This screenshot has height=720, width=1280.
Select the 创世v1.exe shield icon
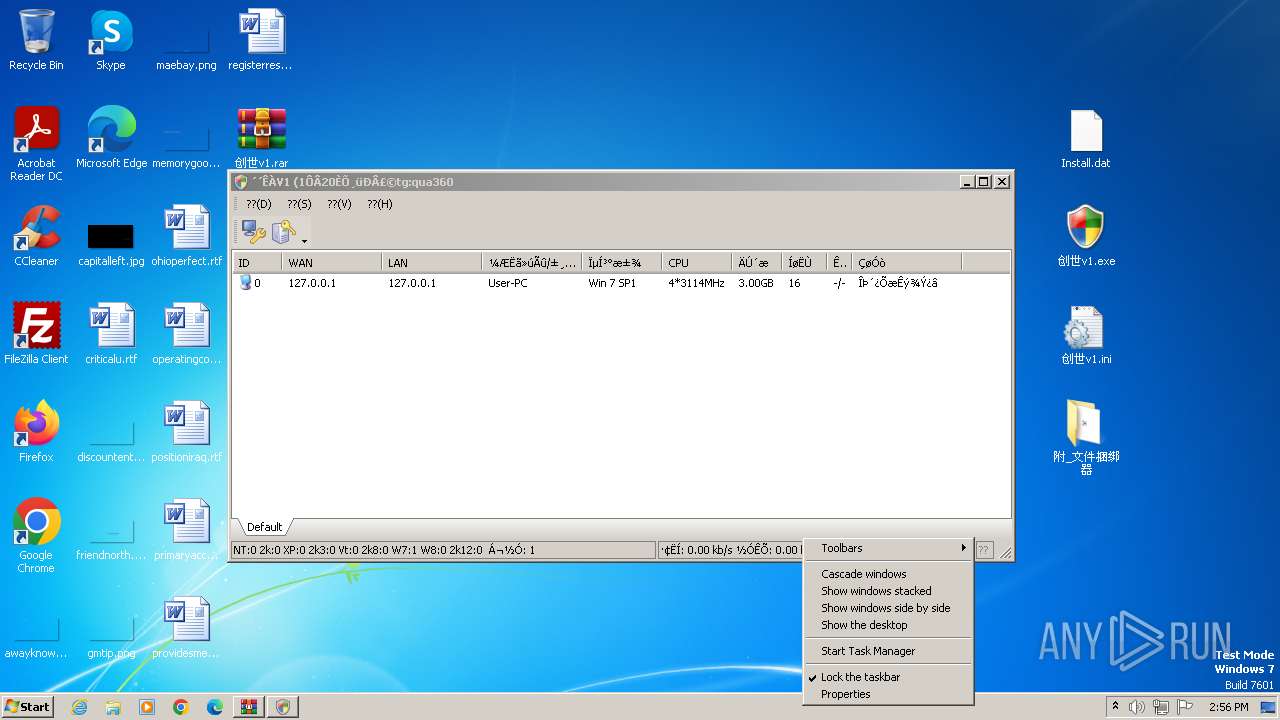(1086, 236)
